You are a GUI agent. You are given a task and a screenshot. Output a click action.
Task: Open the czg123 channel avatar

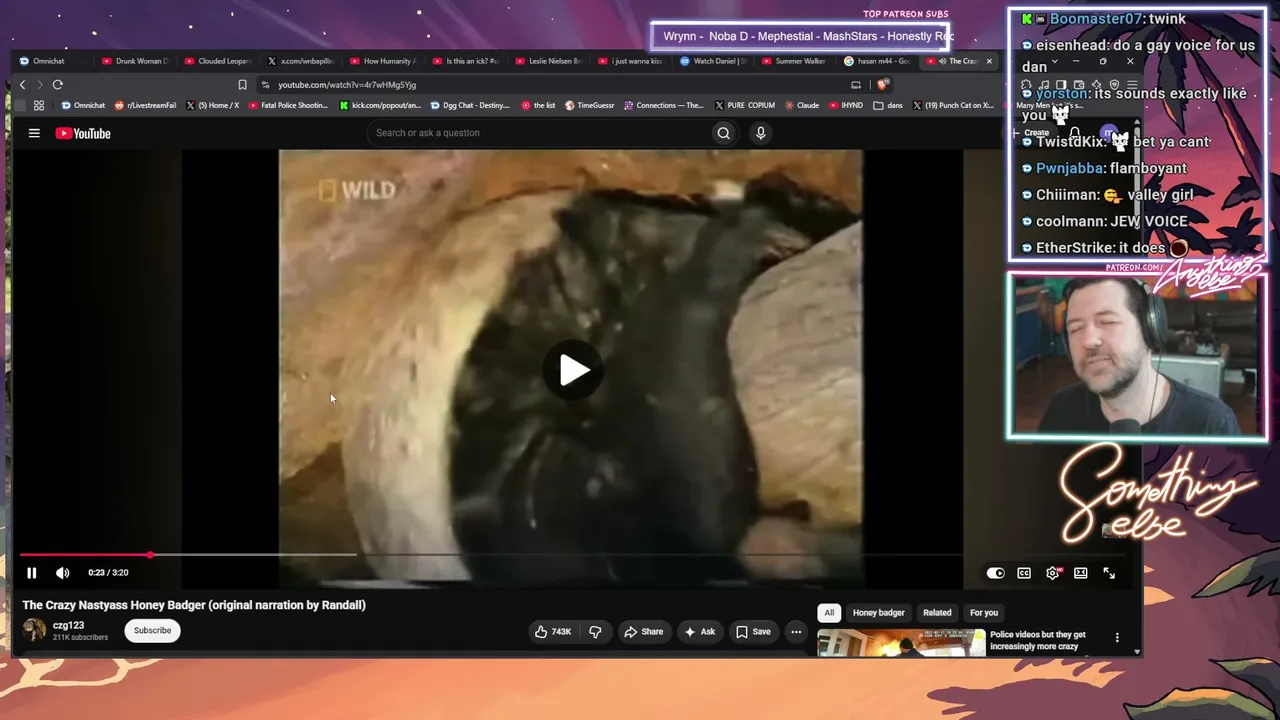(35, 630)
